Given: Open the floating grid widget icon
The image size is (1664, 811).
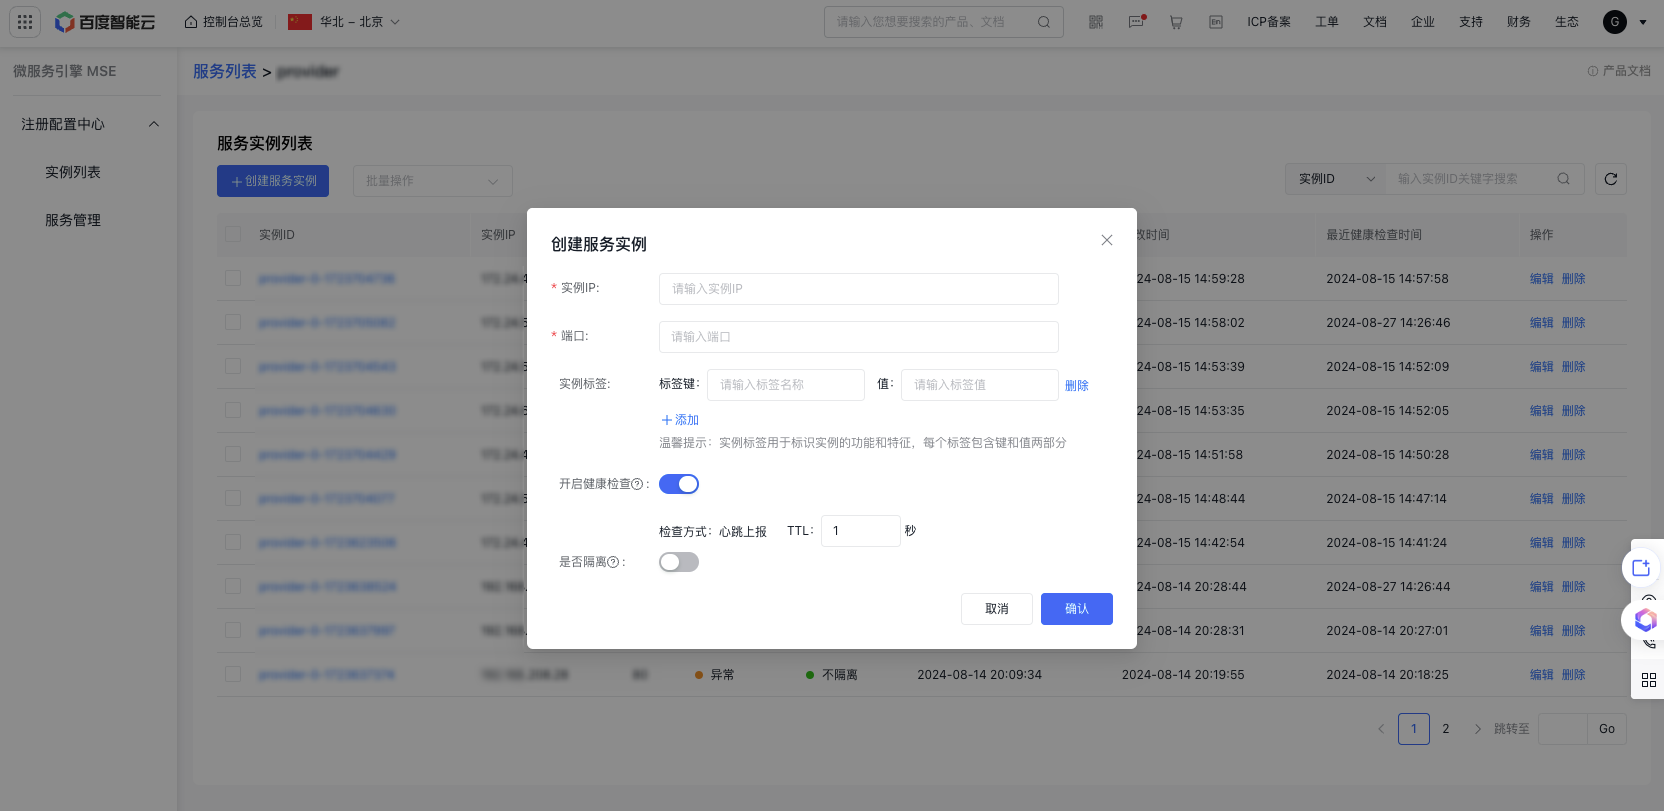Looking at the screenshot, I should (x=1649, y=680).
